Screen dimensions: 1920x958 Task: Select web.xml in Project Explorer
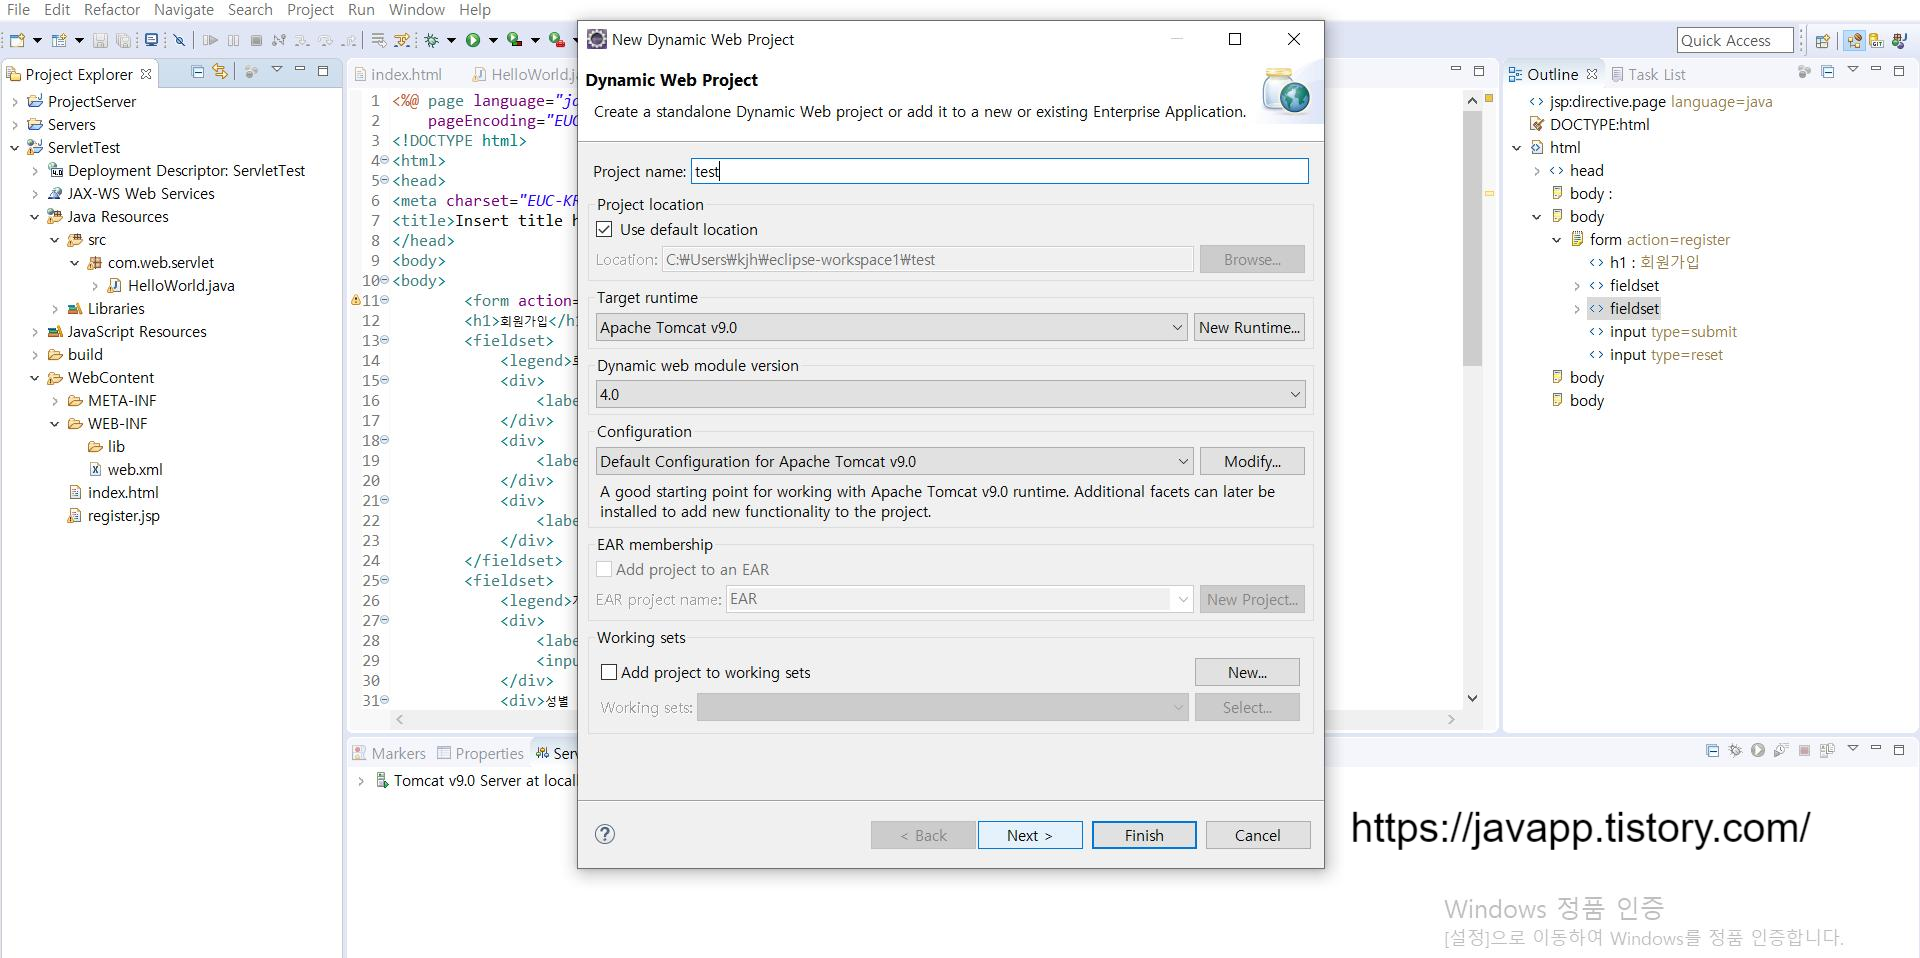[x=125, y=469]
